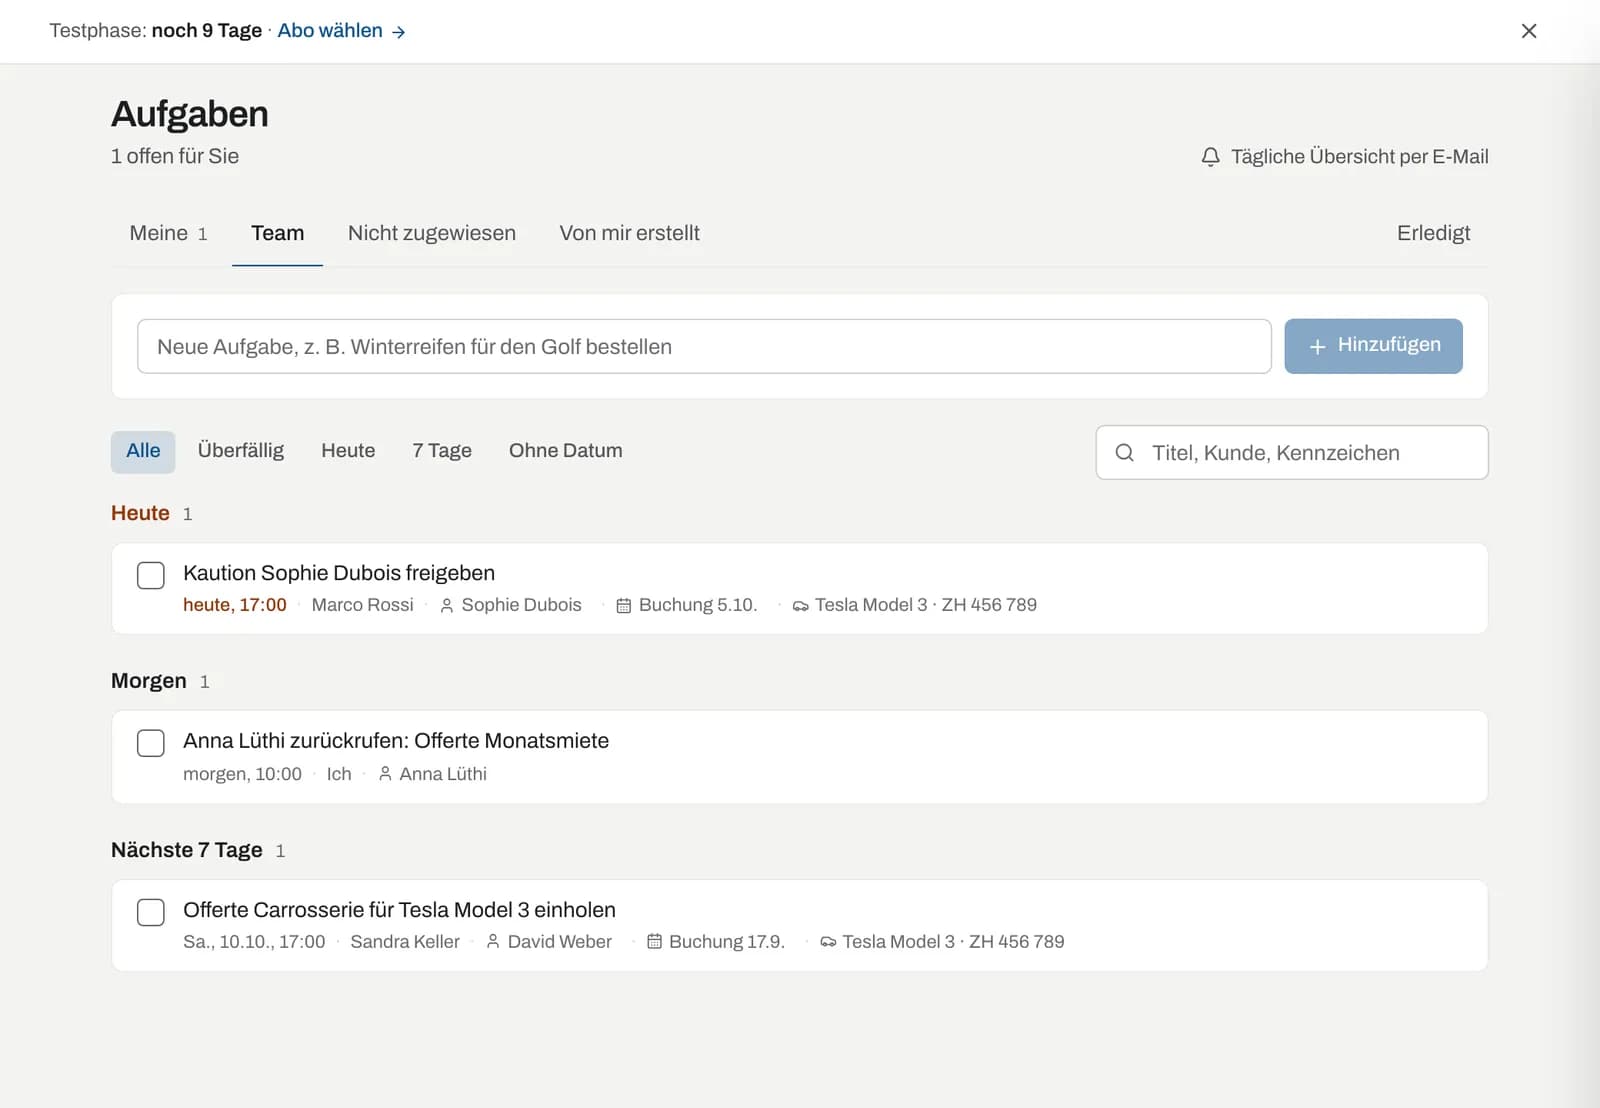The height and width of the screenshot is (1108, 1600).
Task: Open customer David Weber
Action: point(549,942)
